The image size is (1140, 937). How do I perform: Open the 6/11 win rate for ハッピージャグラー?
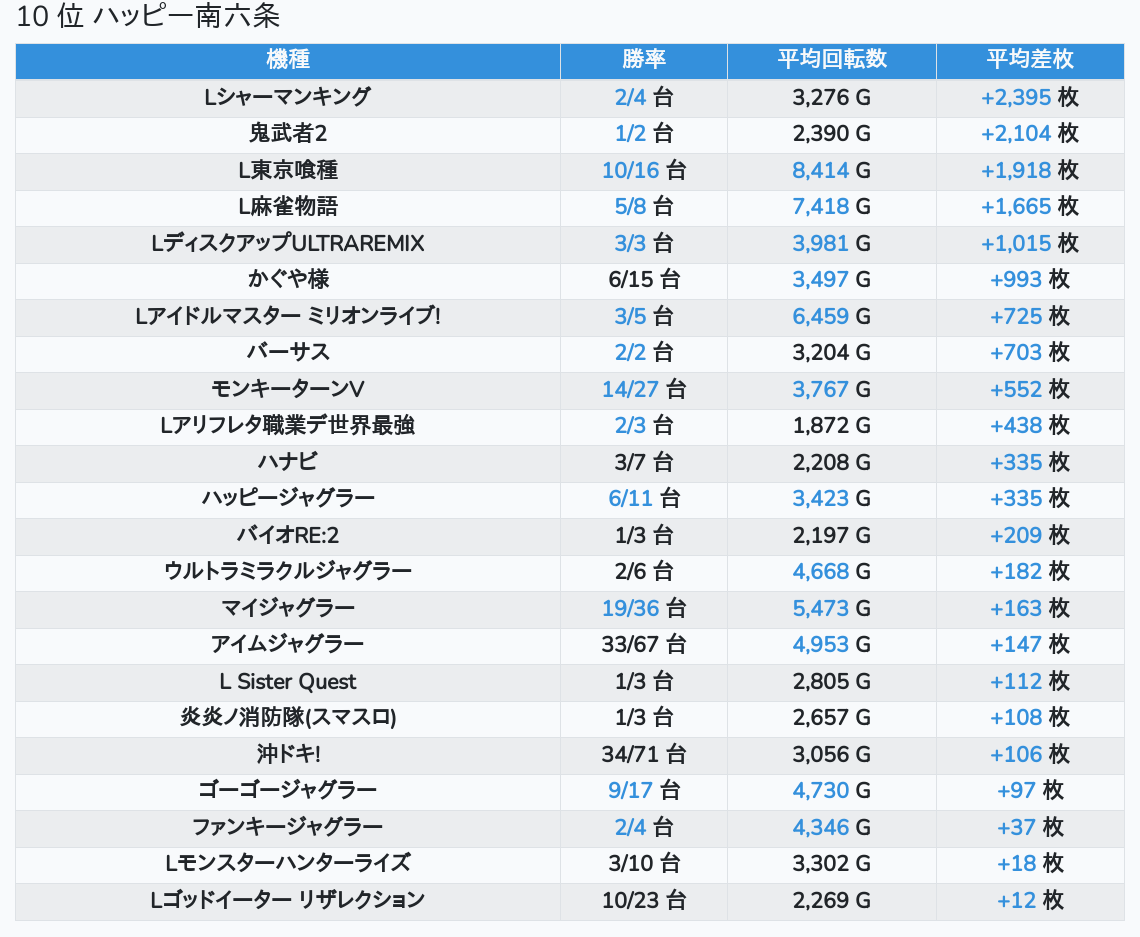coord(630,499)
